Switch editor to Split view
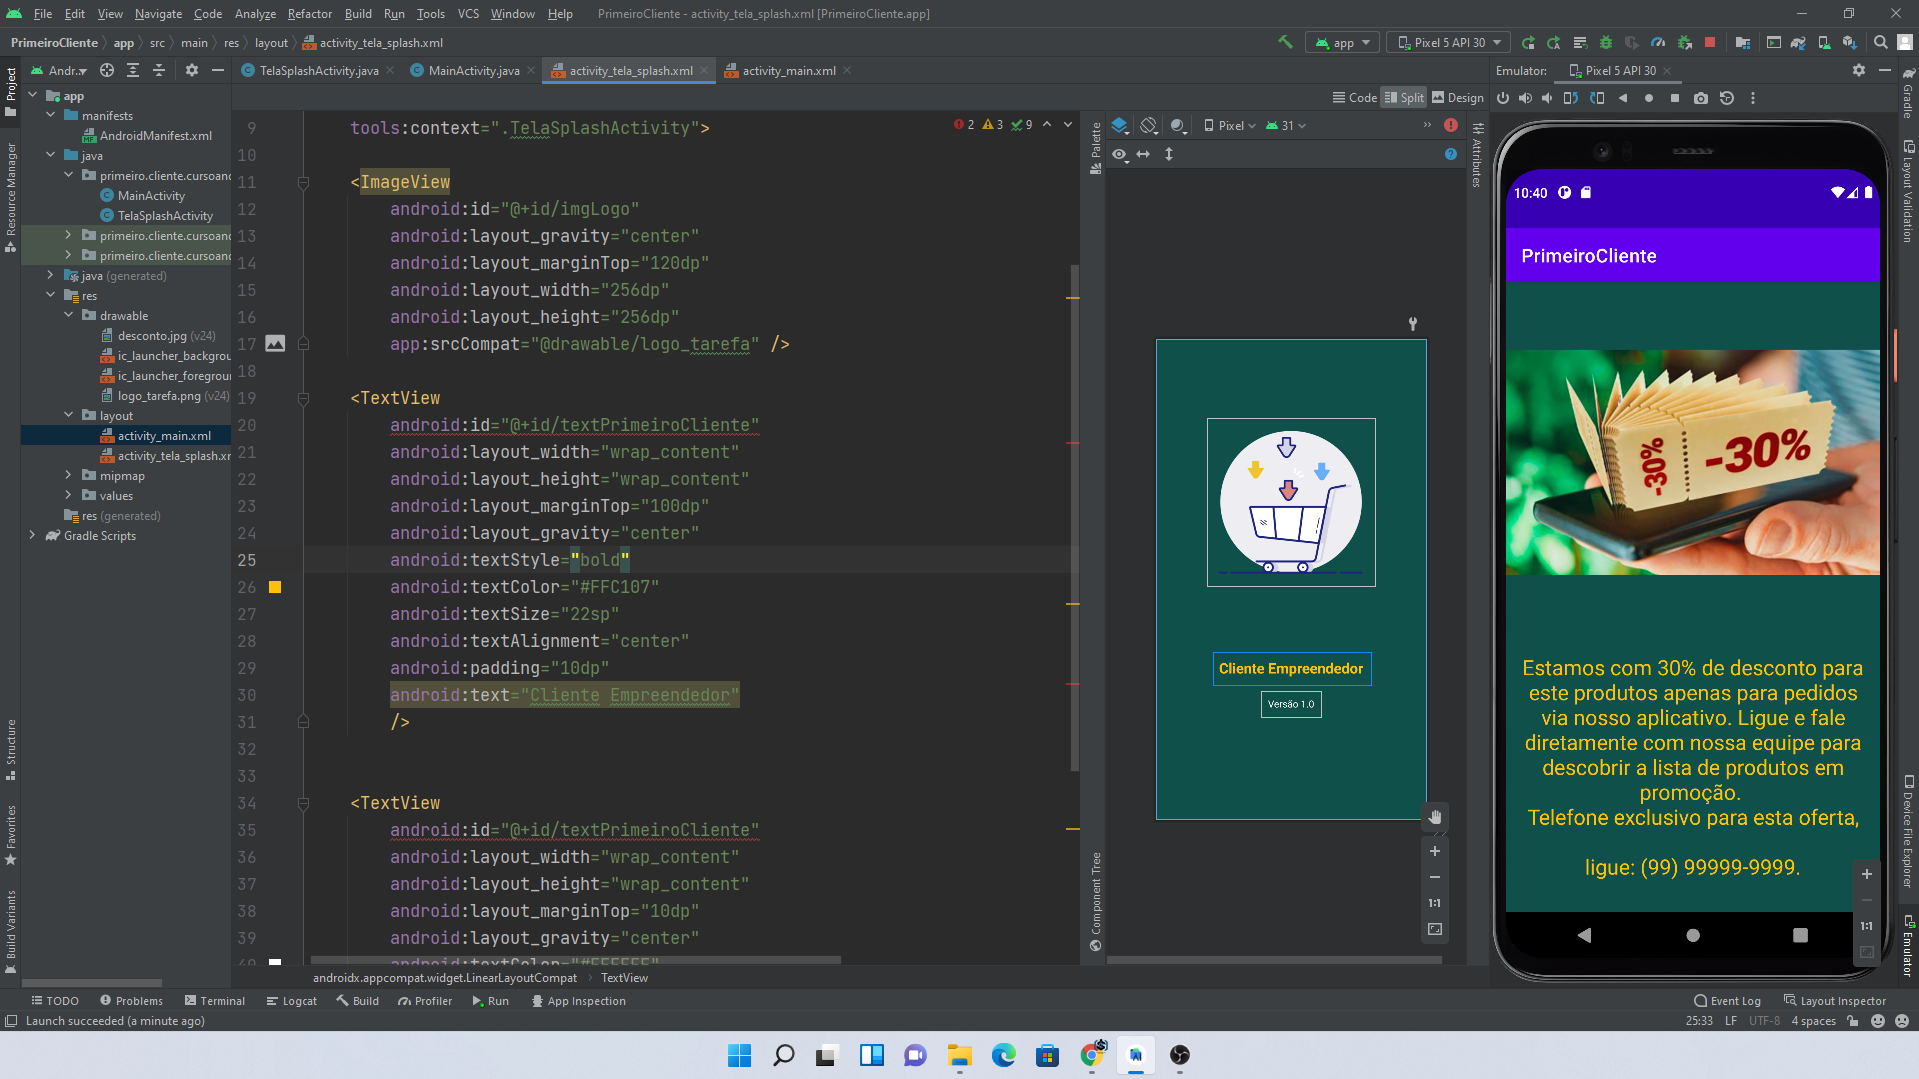The image size is (1919, 1079). point(1403,98)
